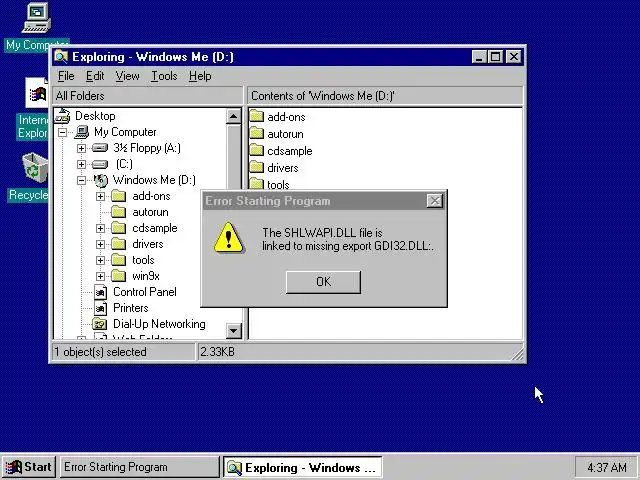Open the File menu in Explorer
The image size is (640, 480).
pyautogui.click(x=66, y=76)
